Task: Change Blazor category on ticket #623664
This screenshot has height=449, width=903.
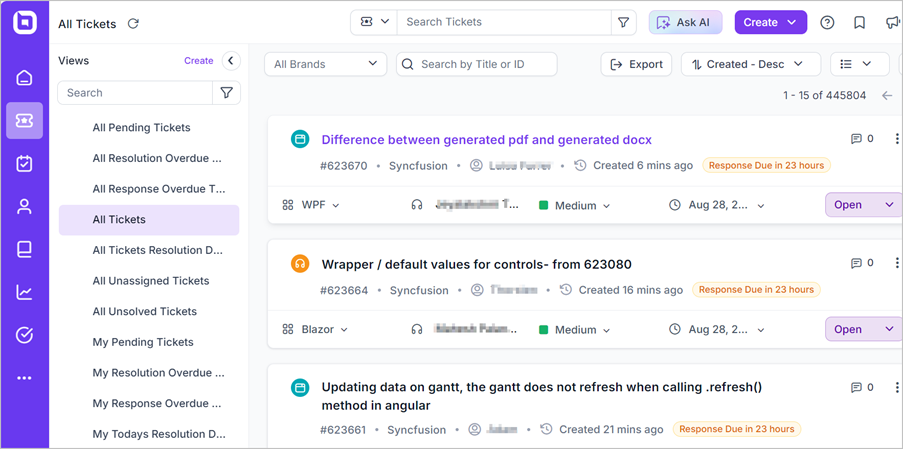Action: (x=315, y=330)
